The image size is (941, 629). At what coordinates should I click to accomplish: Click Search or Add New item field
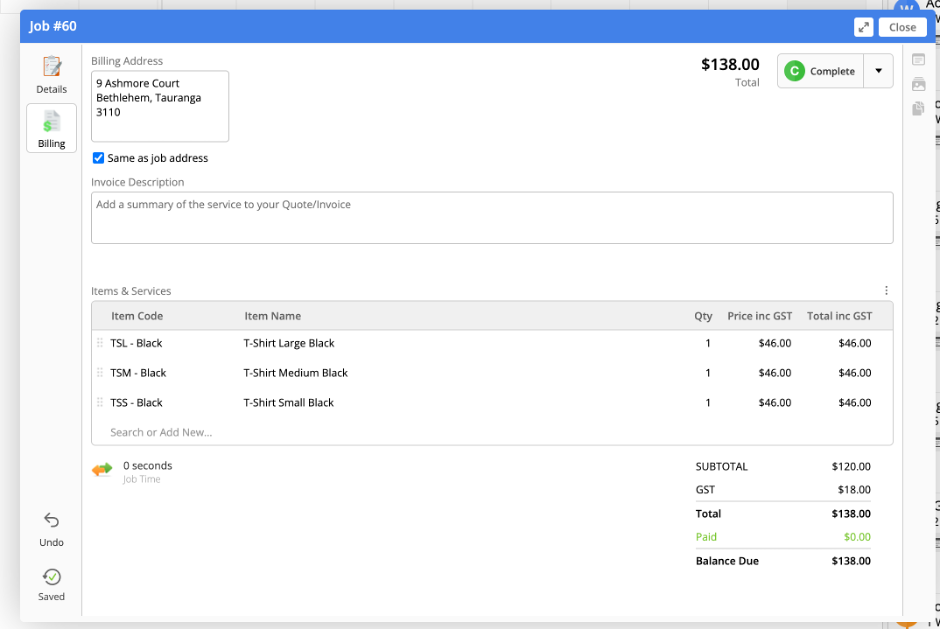(161, 432)
